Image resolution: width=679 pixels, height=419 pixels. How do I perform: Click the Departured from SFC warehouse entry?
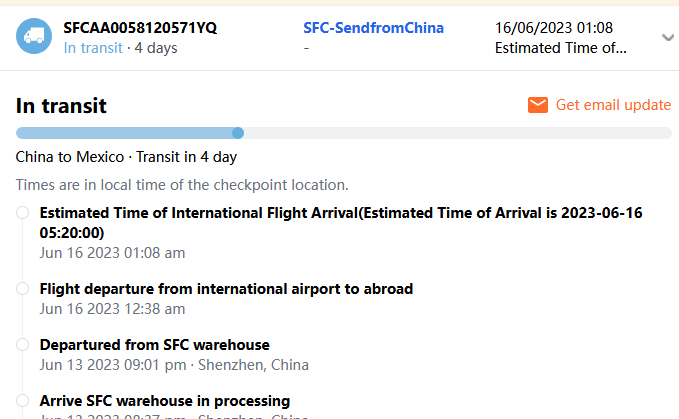pyautogui.click(x=155, y=345)
